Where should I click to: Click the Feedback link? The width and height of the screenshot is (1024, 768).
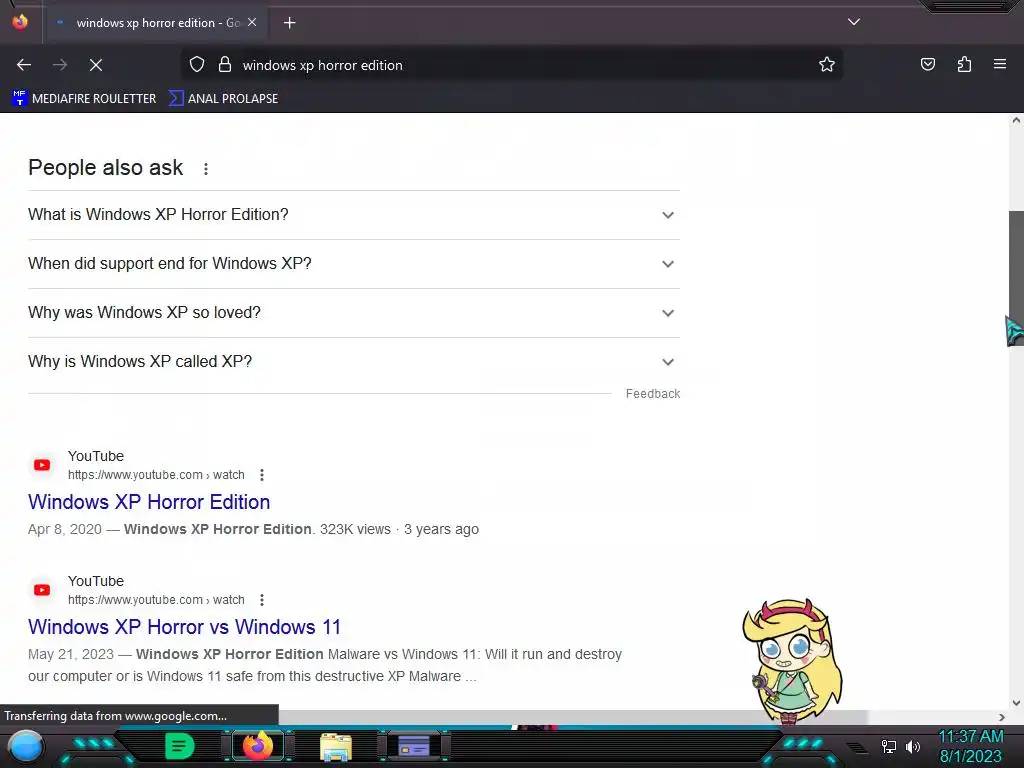[652, 394]
